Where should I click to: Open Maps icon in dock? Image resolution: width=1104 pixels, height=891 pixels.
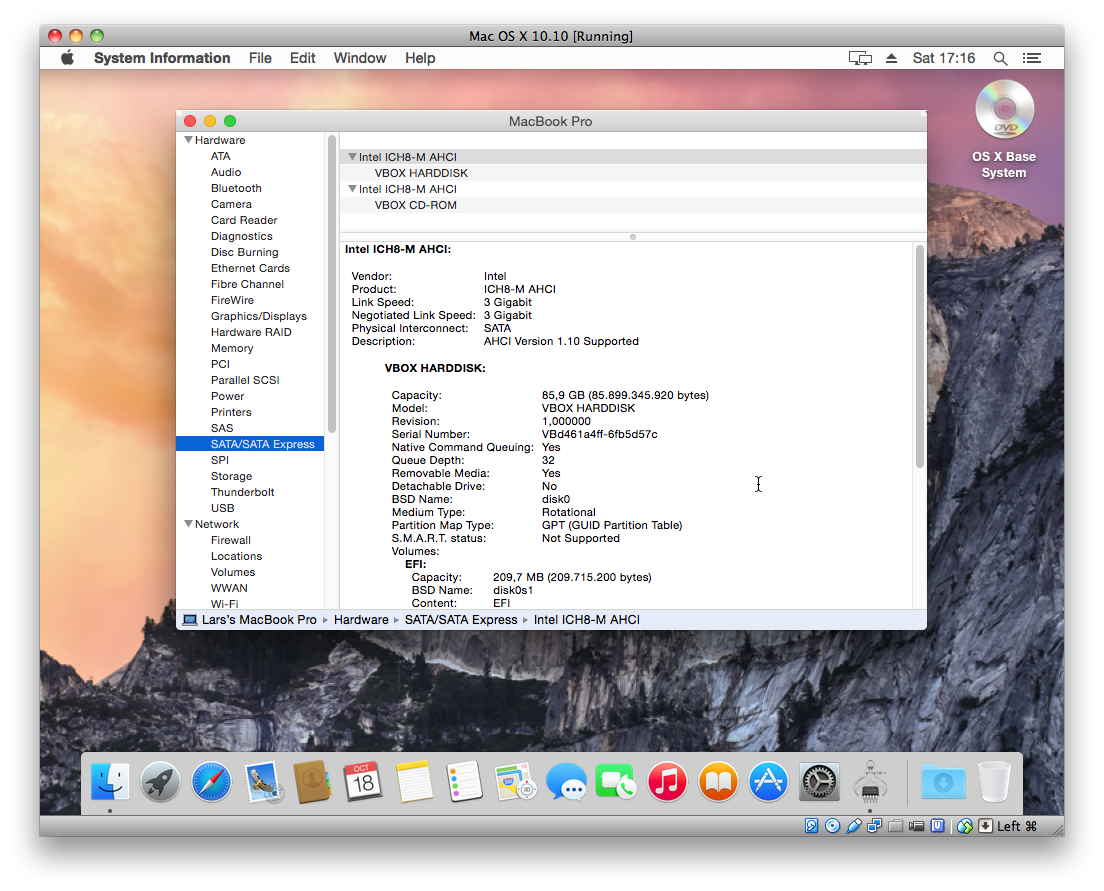pyautogui.click(x=515, y=782)
